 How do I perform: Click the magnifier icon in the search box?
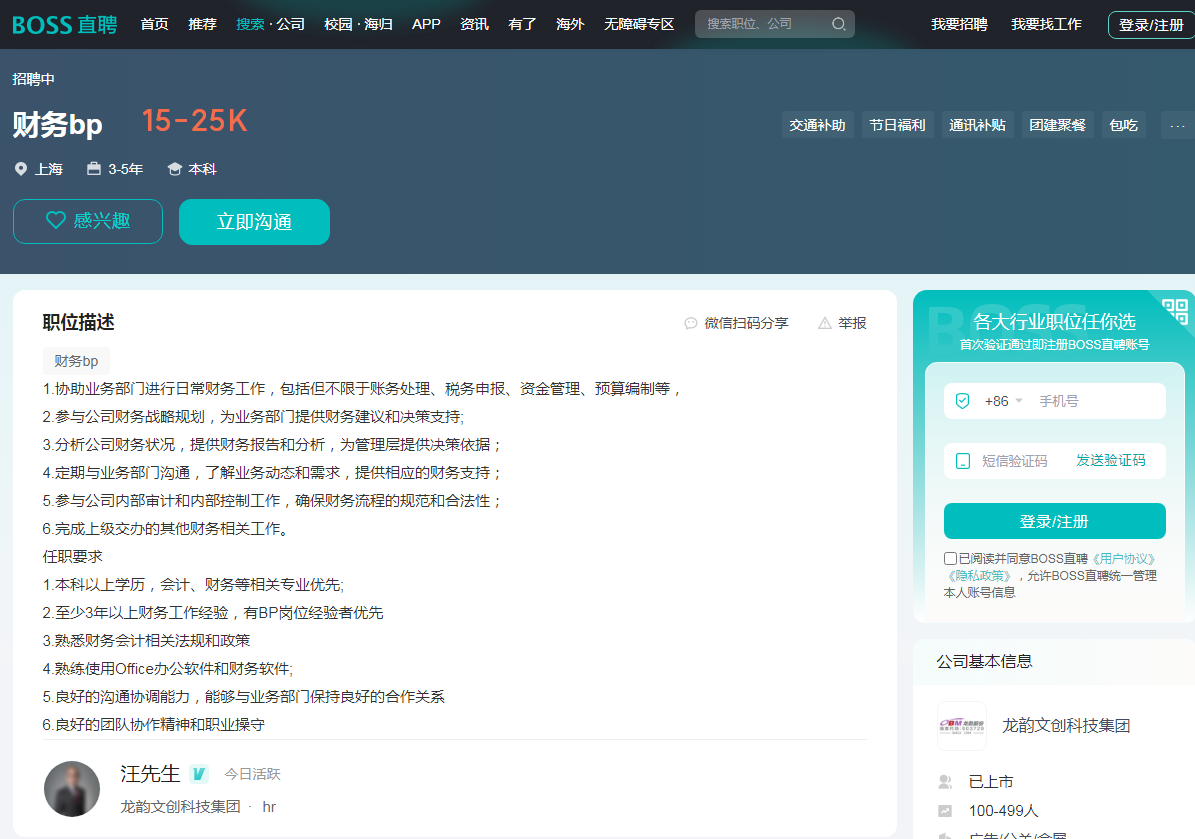click(x=838, y=23)
